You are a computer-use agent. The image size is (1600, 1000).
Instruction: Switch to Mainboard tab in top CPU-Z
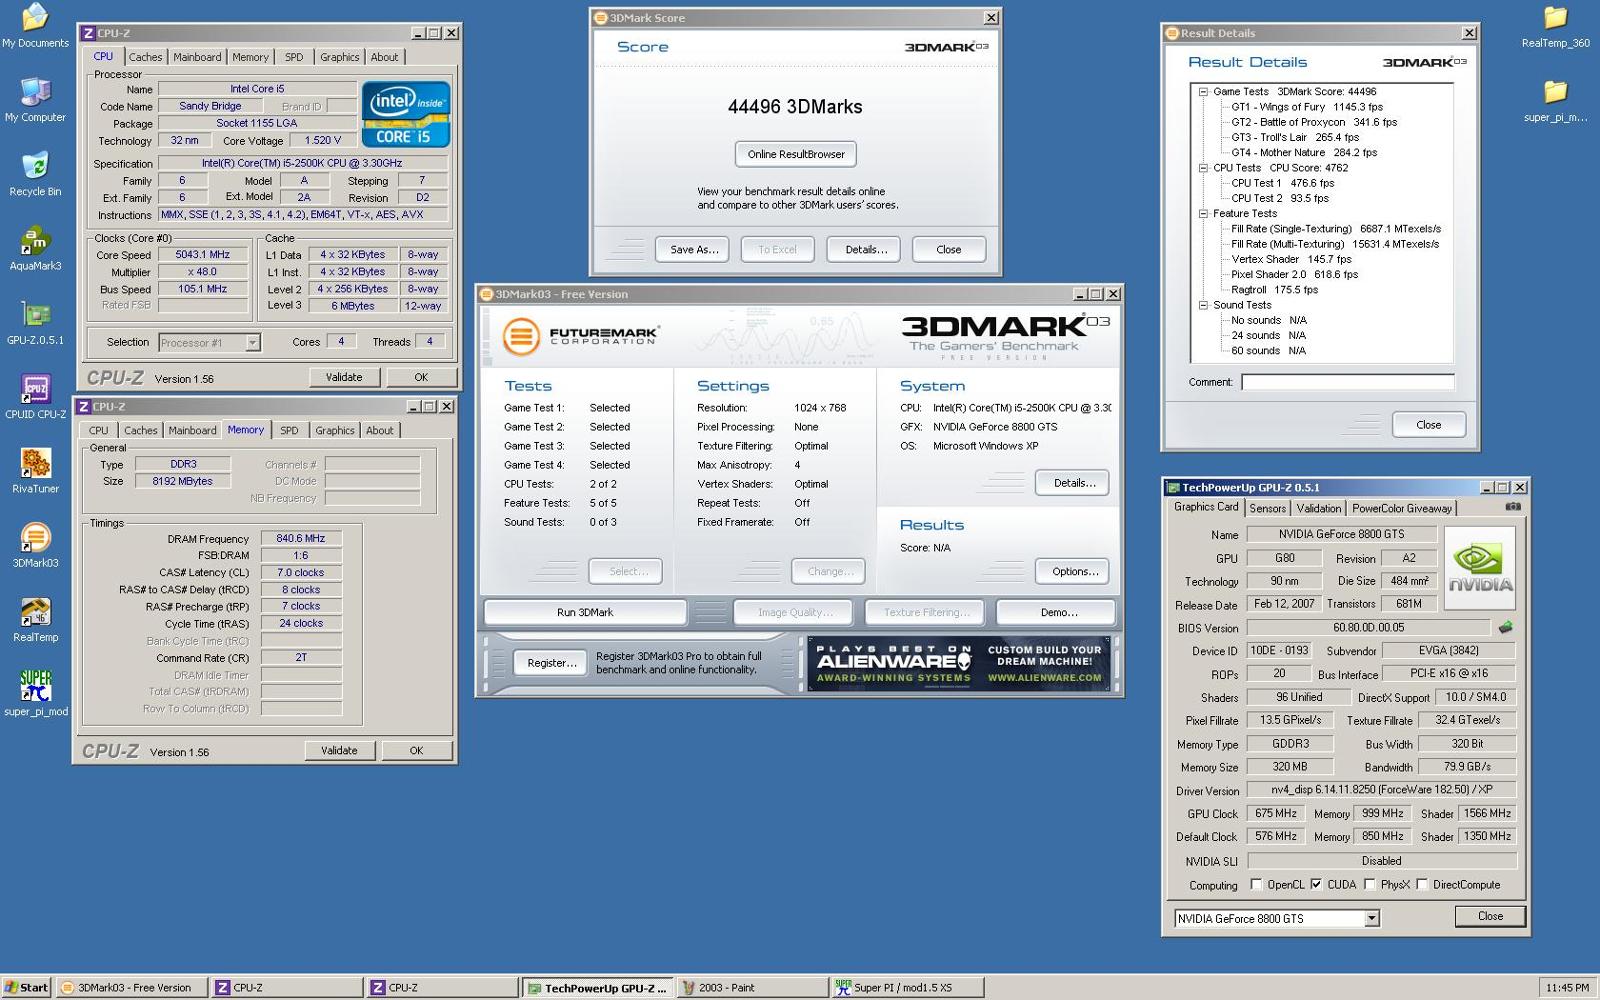tap(197, 57)
